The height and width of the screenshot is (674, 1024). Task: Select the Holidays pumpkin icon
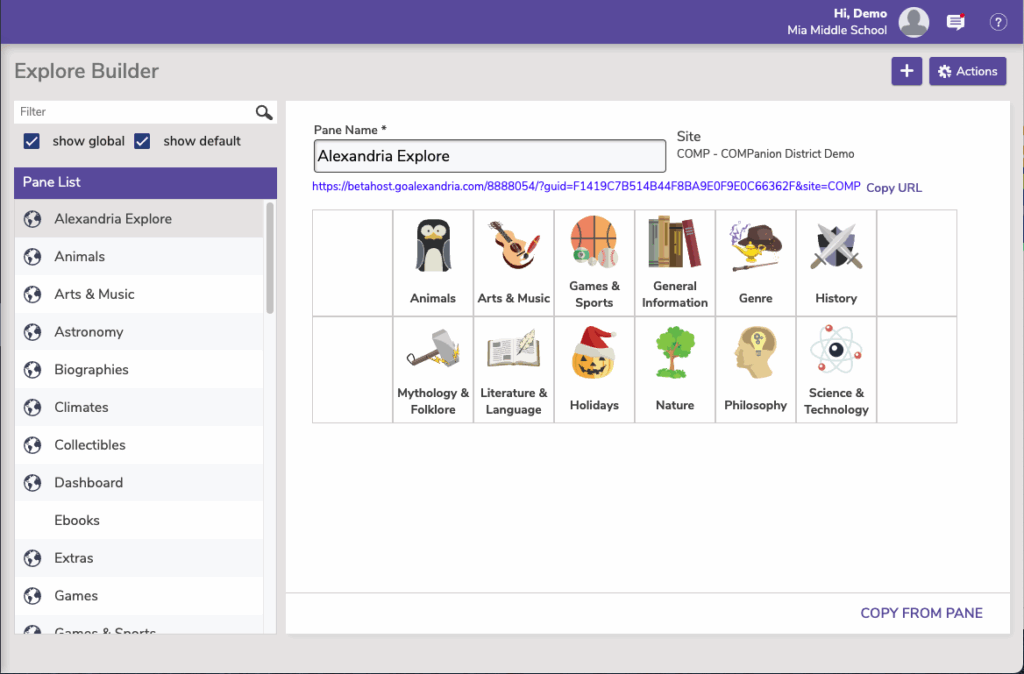pyautogui.click(x=594, y=354)
